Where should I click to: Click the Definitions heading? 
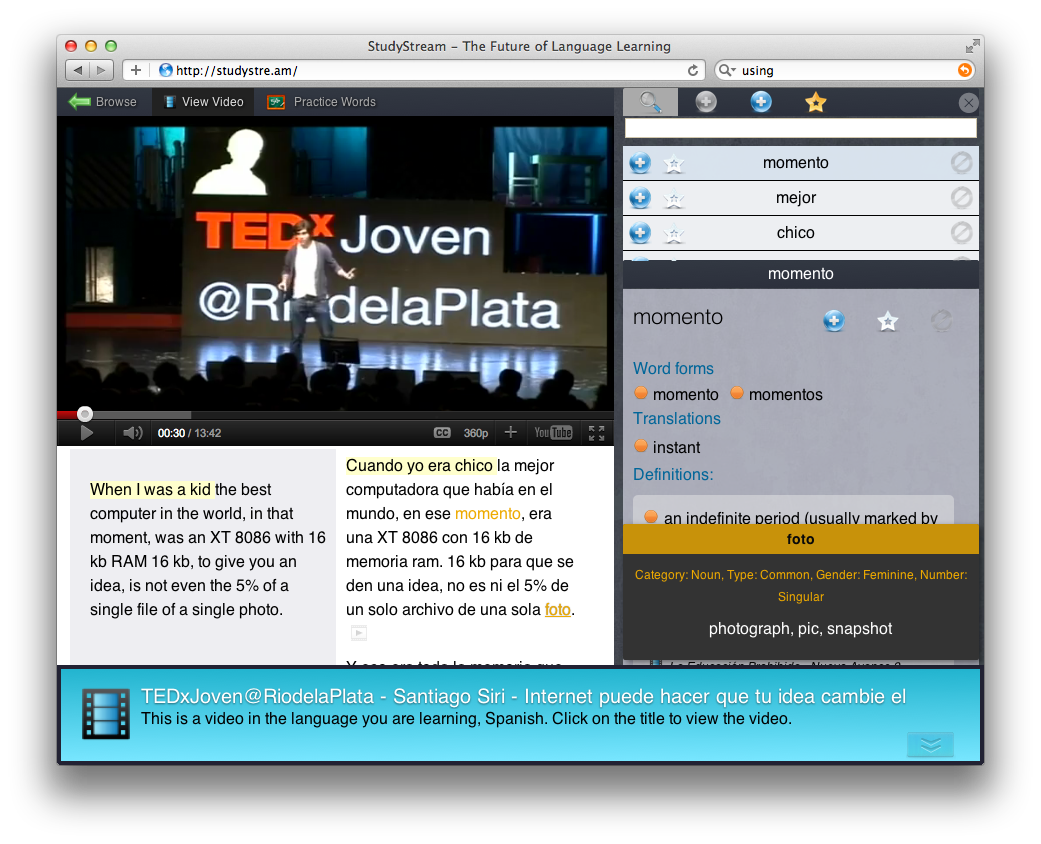[x=673, y=475]
